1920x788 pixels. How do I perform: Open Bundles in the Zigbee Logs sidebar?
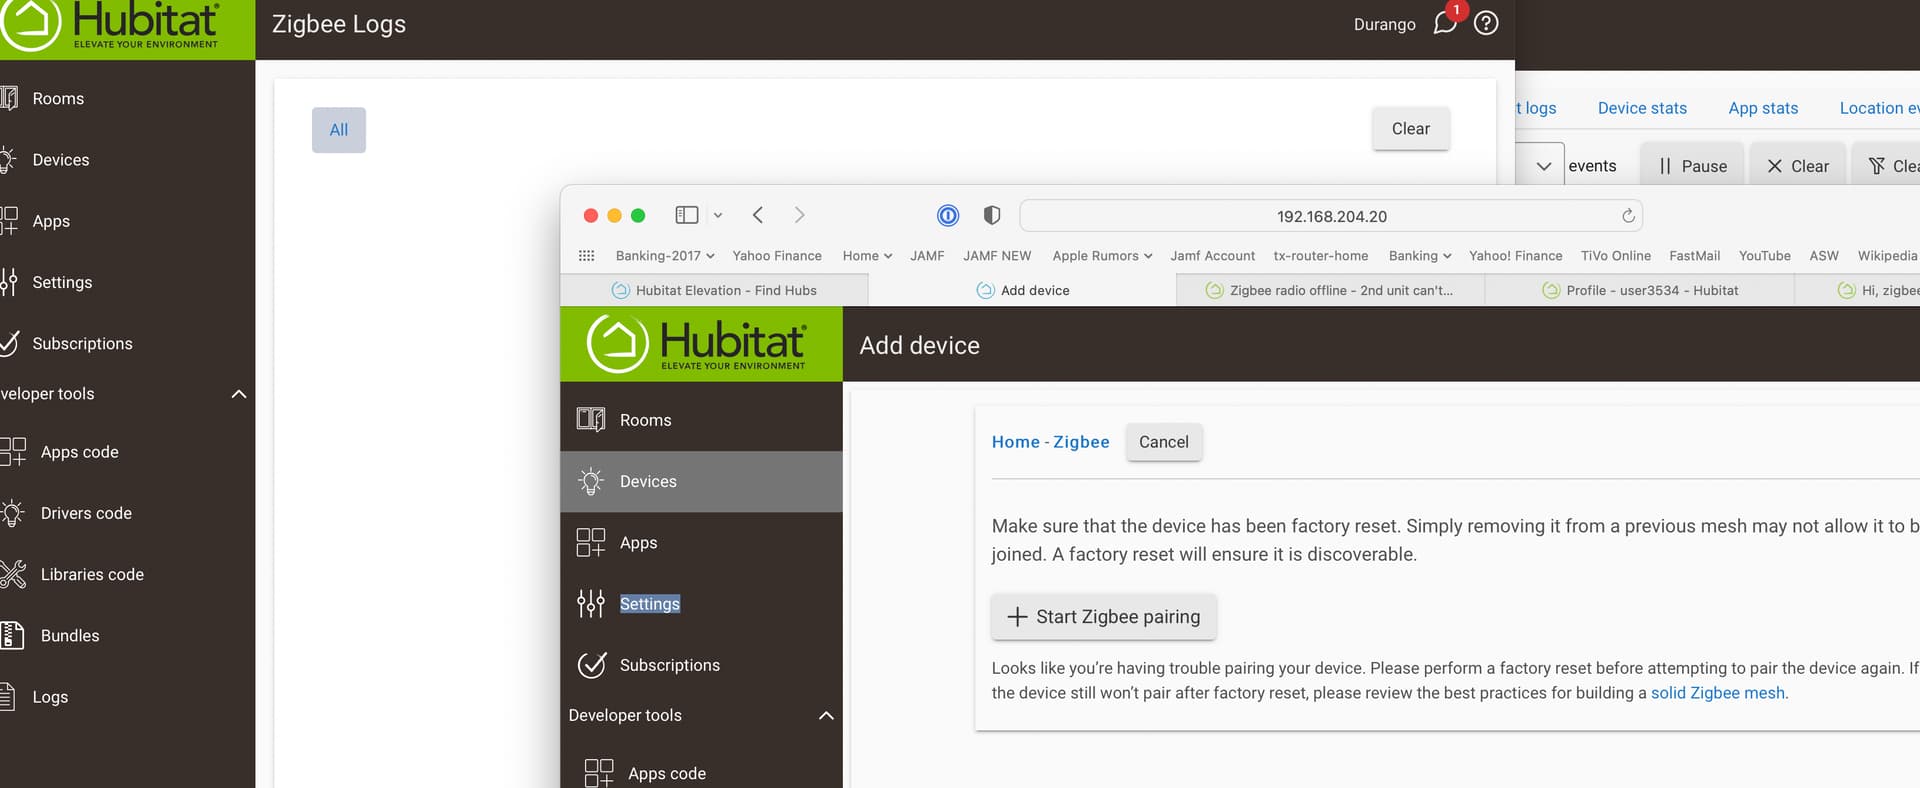(x=70, y=635)
